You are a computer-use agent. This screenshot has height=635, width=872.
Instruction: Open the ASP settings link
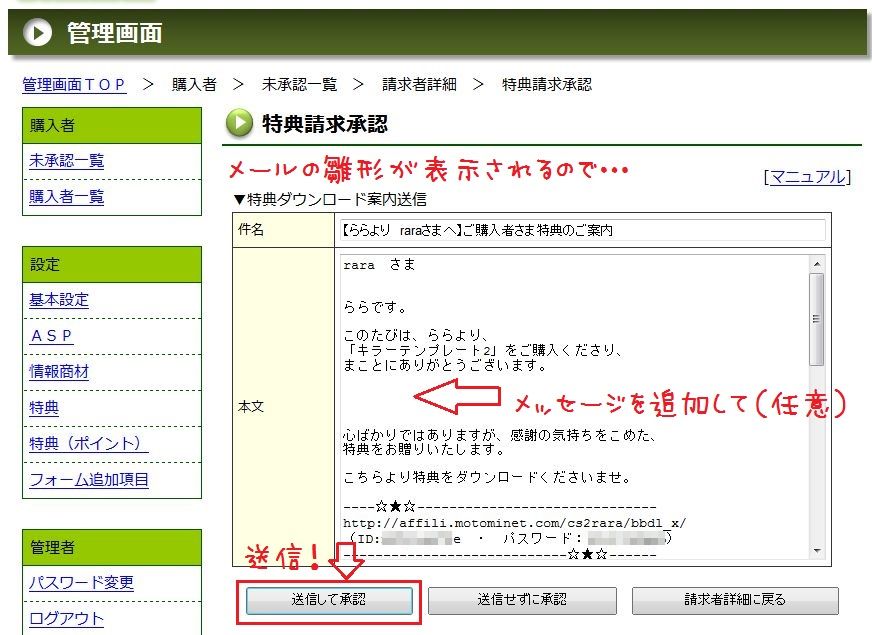52,336
